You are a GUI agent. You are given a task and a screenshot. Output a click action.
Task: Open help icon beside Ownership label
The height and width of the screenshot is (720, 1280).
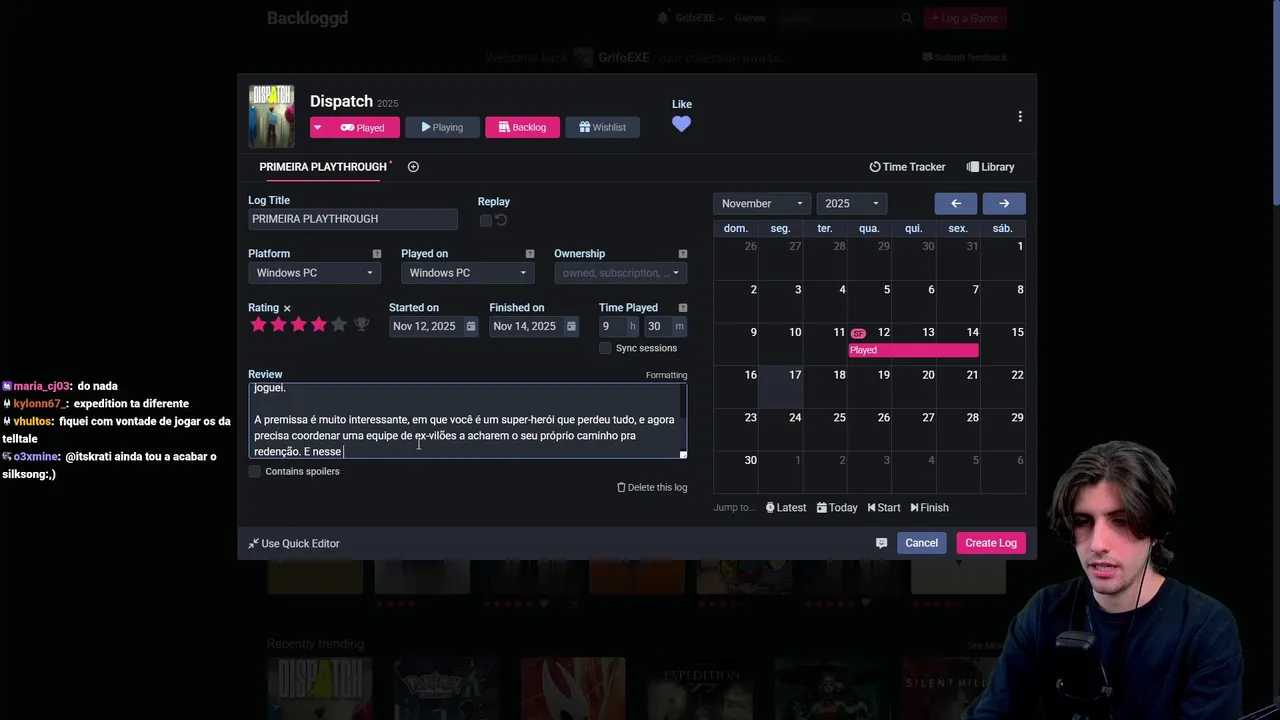click(x=683, y=254)
